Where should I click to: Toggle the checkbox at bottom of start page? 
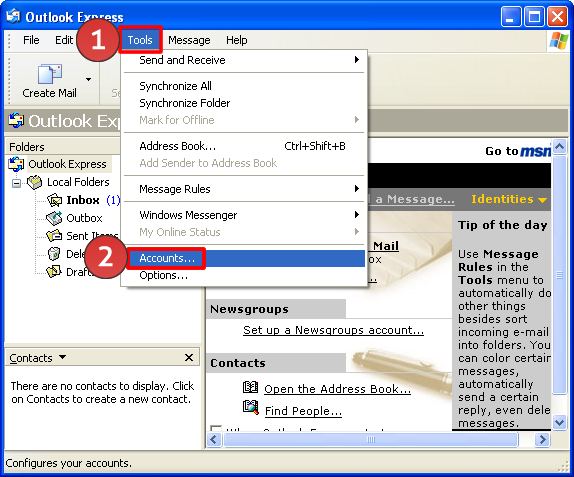coord(216,428)
